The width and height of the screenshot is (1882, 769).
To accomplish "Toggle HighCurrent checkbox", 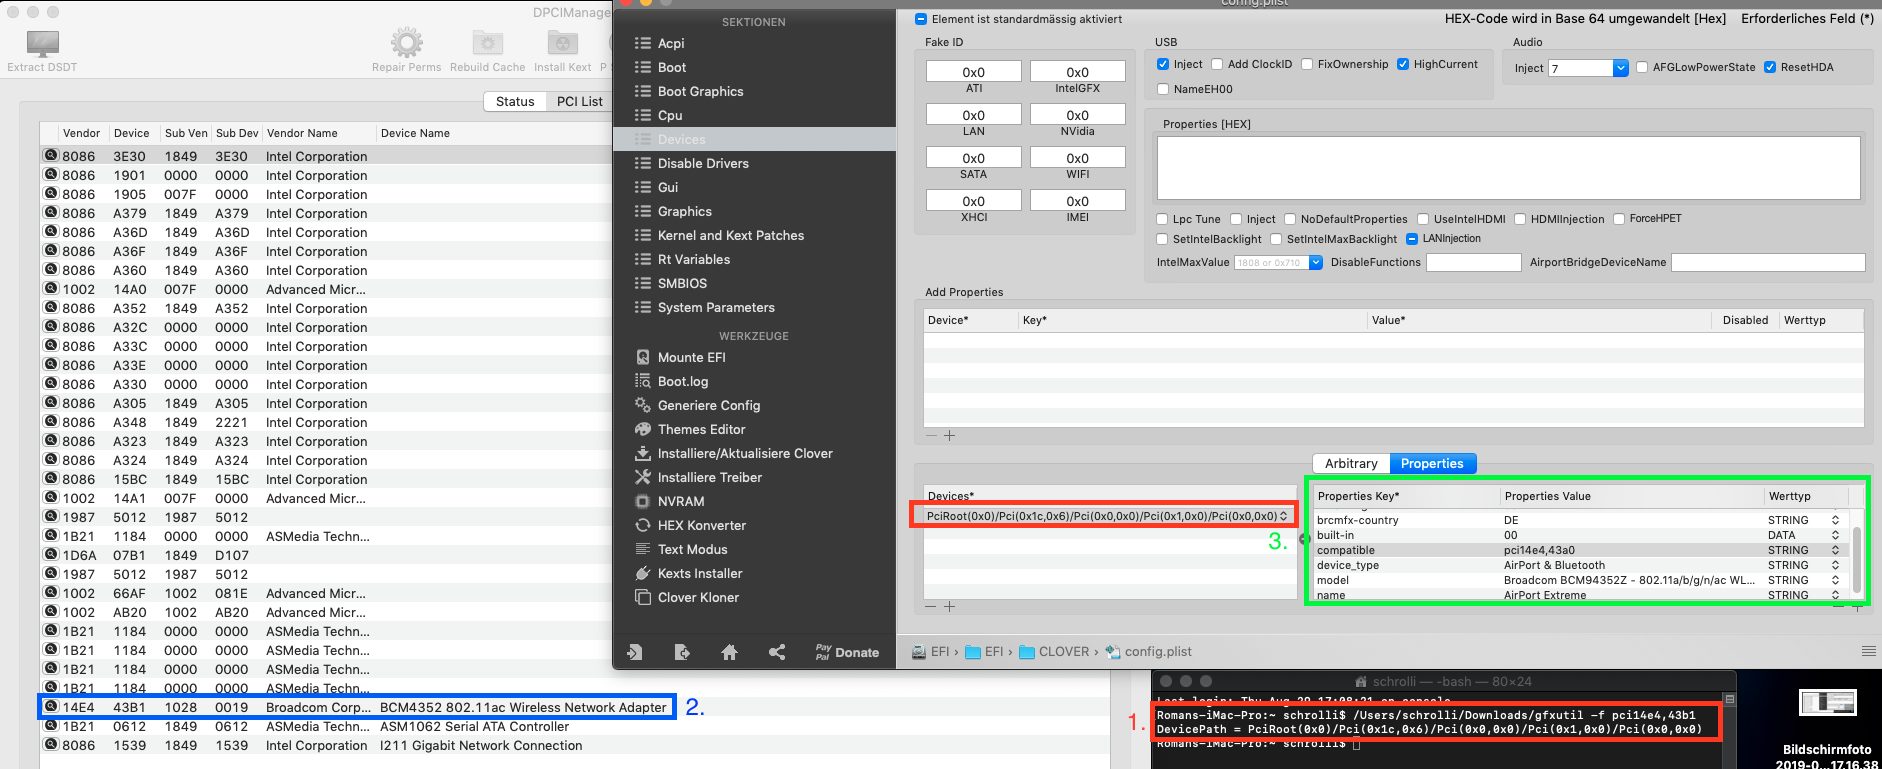I will coord(1403,64).
